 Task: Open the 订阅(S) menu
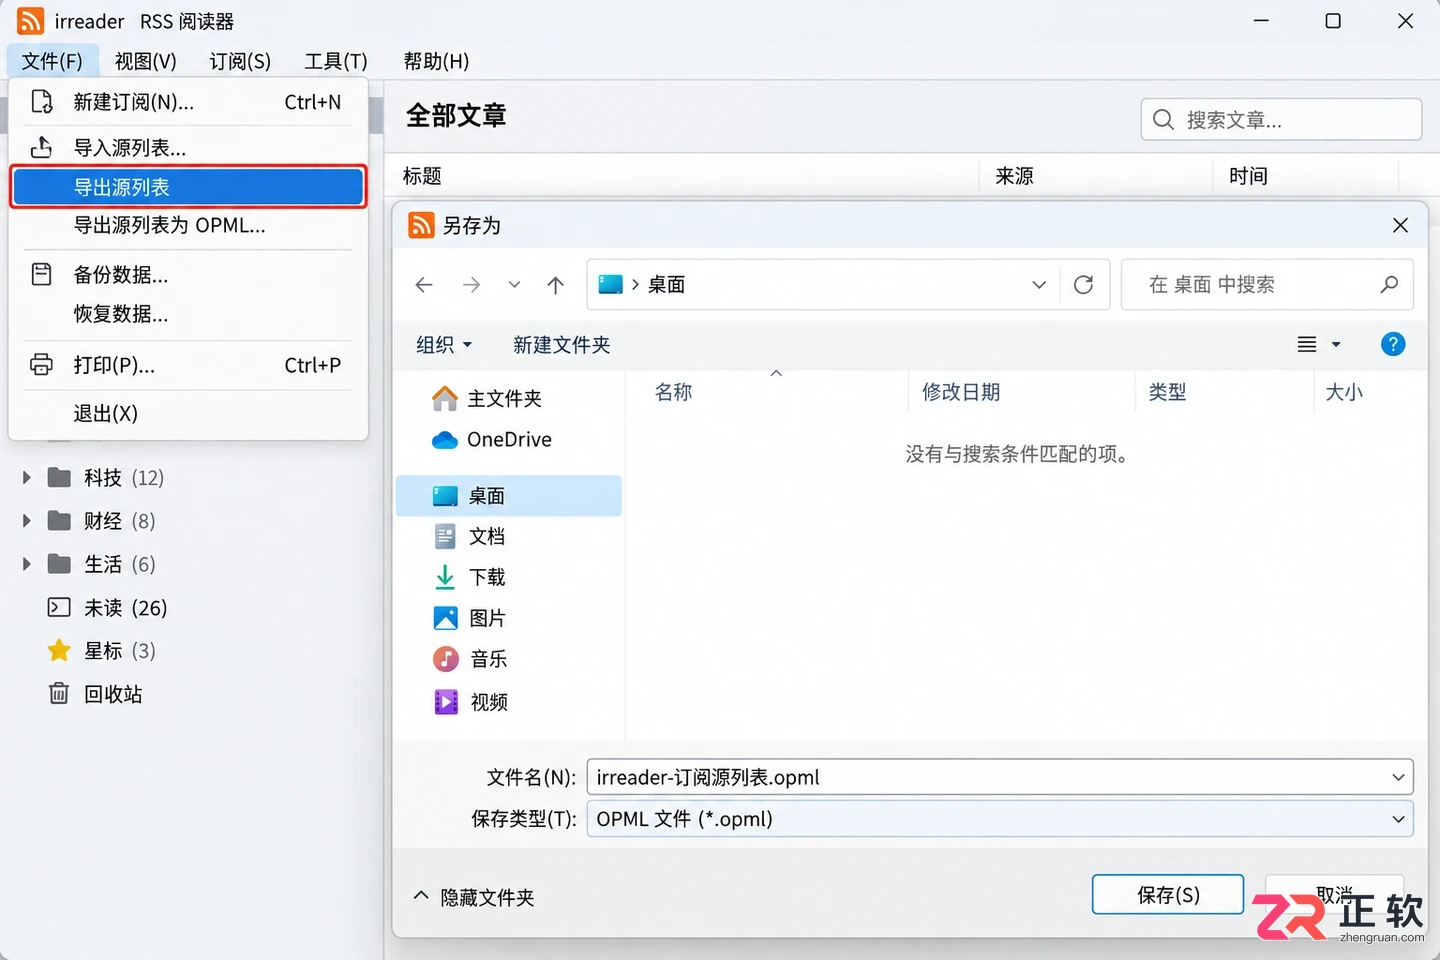[240, 61]
